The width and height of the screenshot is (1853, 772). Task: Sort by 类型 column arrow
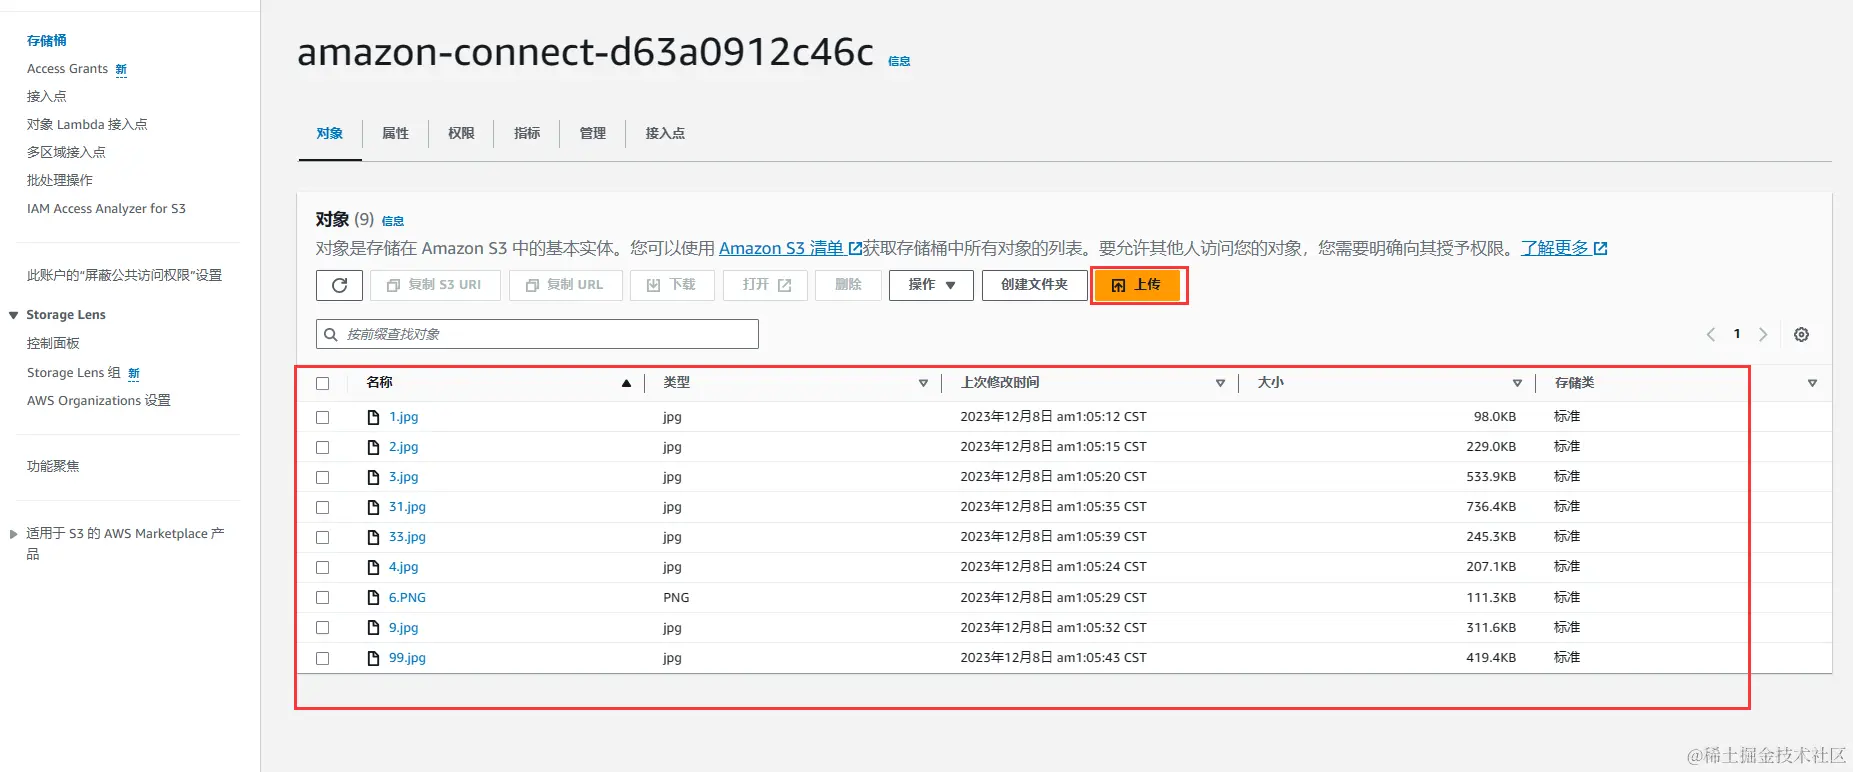pos(923,383)
